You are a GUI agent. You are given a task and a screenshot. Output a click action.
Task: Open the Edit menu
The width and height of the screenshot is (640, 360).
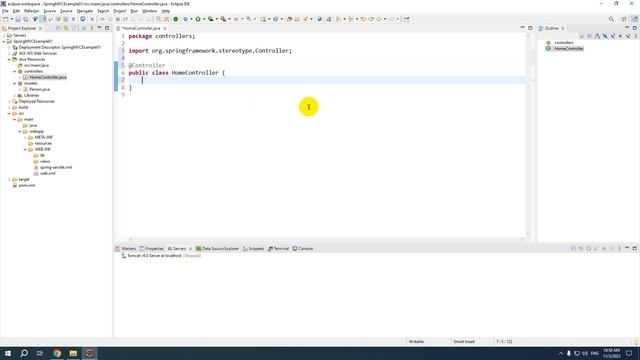pos(16,11)
